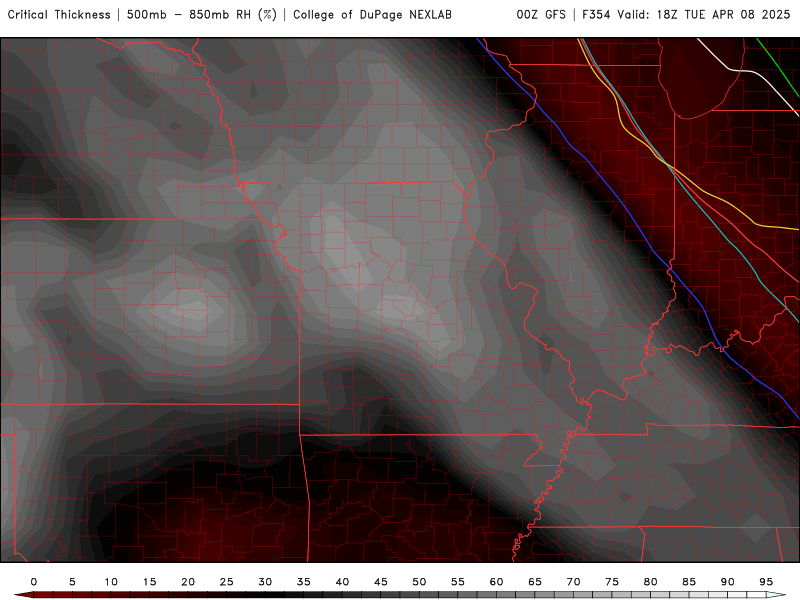Click the "10" value on the color scale
Screen dimensions: 800x600
[x=111, y=582]
